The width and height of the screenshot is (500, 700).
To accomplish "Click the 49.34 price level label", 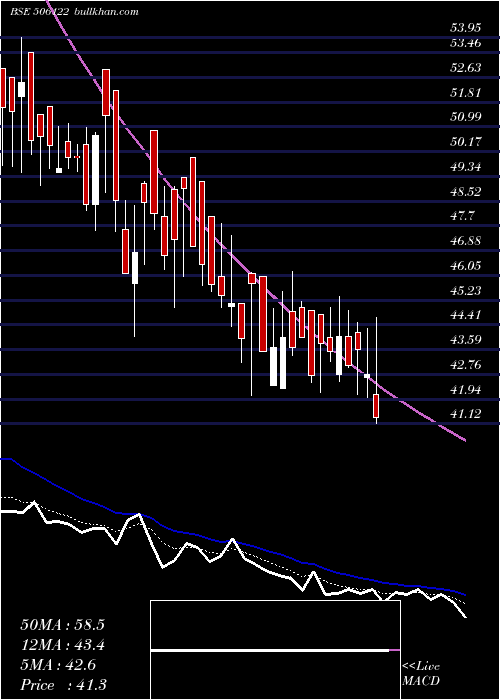I will click(x=466, y=167).
